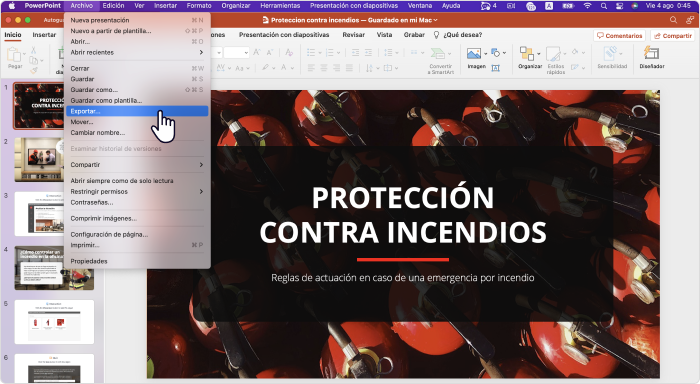Click the clear formatting icon
This screenshot has width=700, height=384.
coord(289,52)
